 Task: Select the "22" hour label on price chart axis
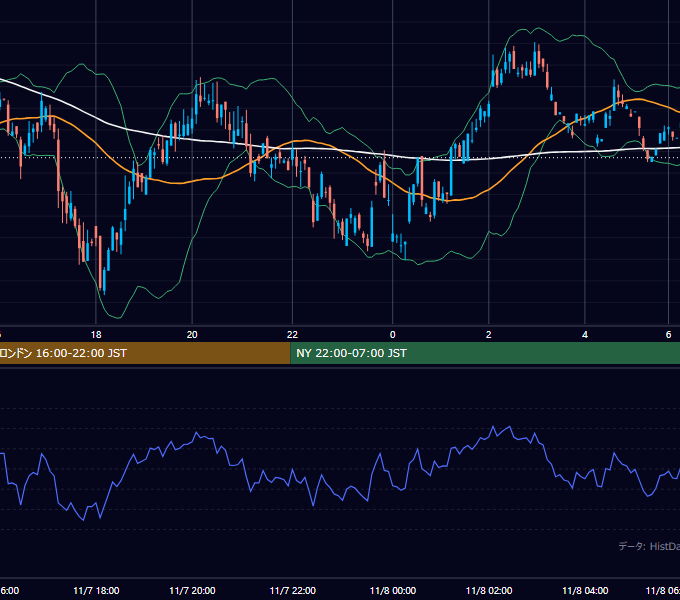292,335
